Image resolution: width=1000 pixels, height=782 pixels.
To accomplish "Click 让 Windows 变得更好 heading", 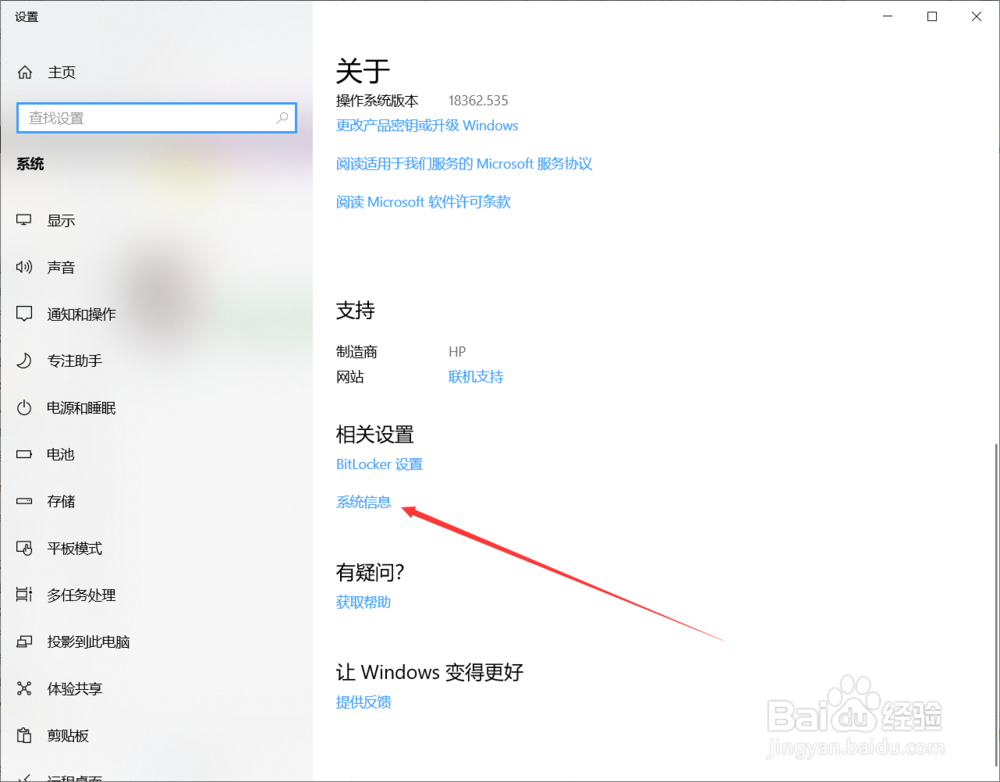I will point(430,672).
